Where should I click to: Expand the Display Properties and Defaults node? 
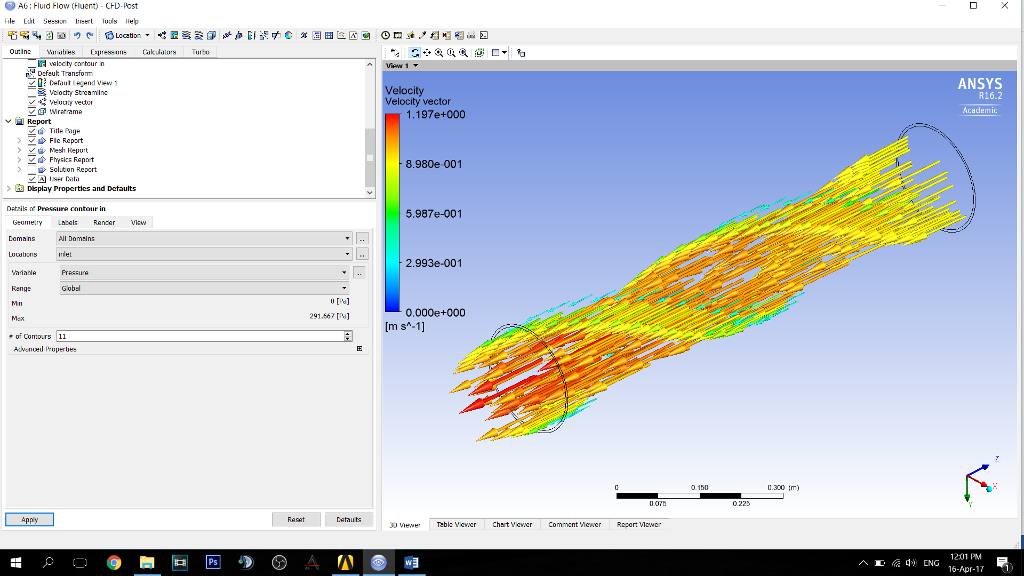pos(9,188)
